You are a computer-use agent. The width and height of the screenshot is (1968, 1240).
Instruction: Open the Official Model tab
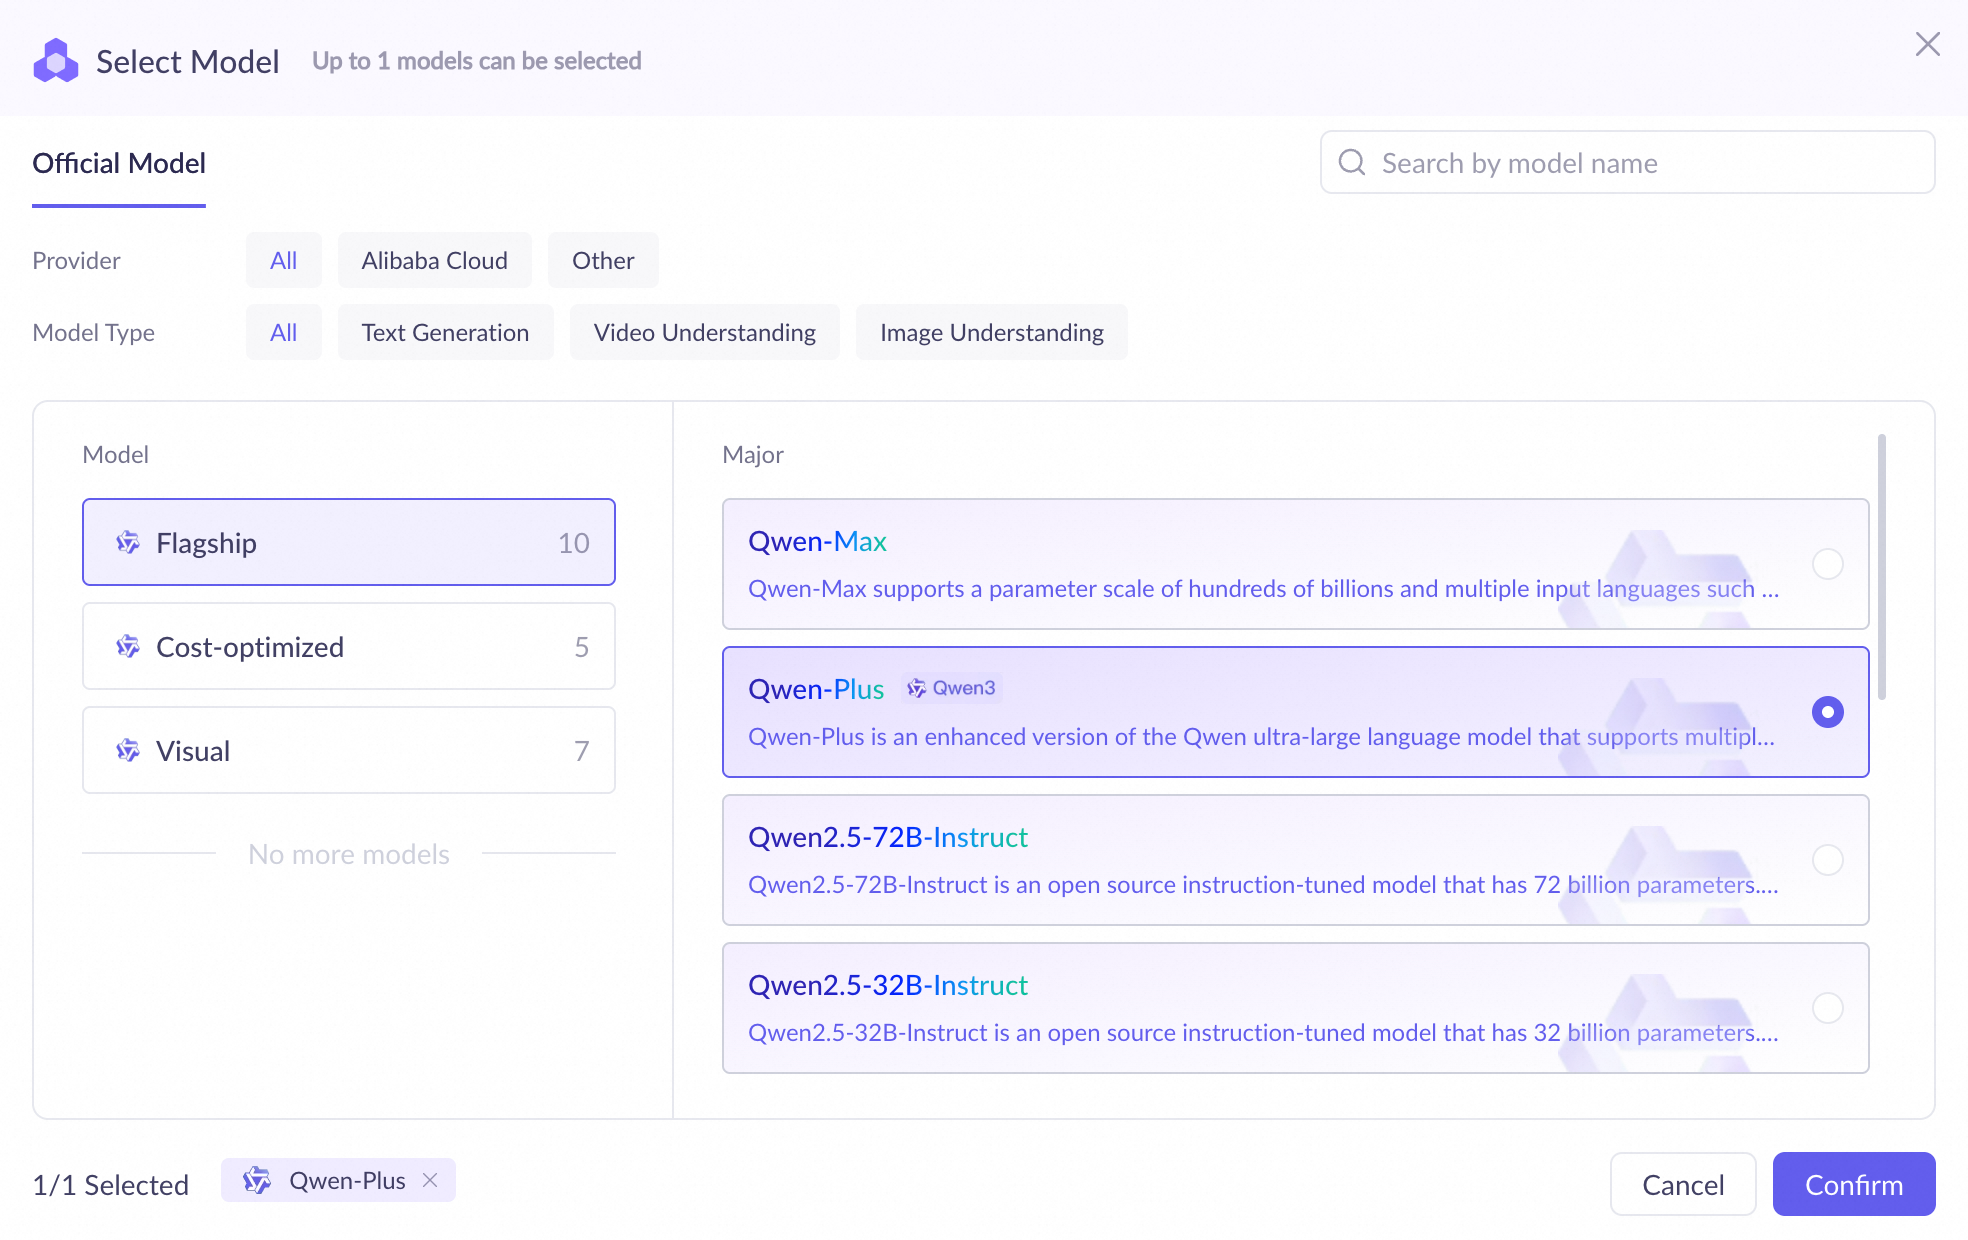pyautogui.click(x=119, y=163)
